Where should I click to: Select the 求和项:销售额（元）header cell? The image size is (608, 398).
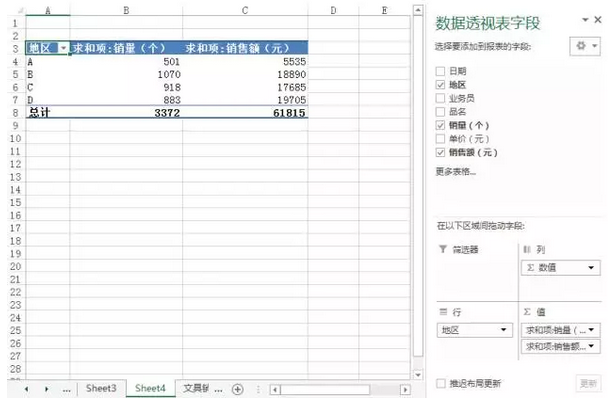245,48
